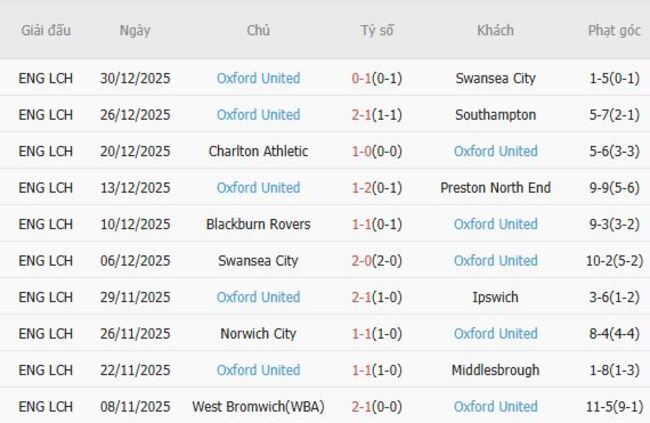Click the Tỷ số column header
This screenshot has height=423, width=650.
pos(377,30)
